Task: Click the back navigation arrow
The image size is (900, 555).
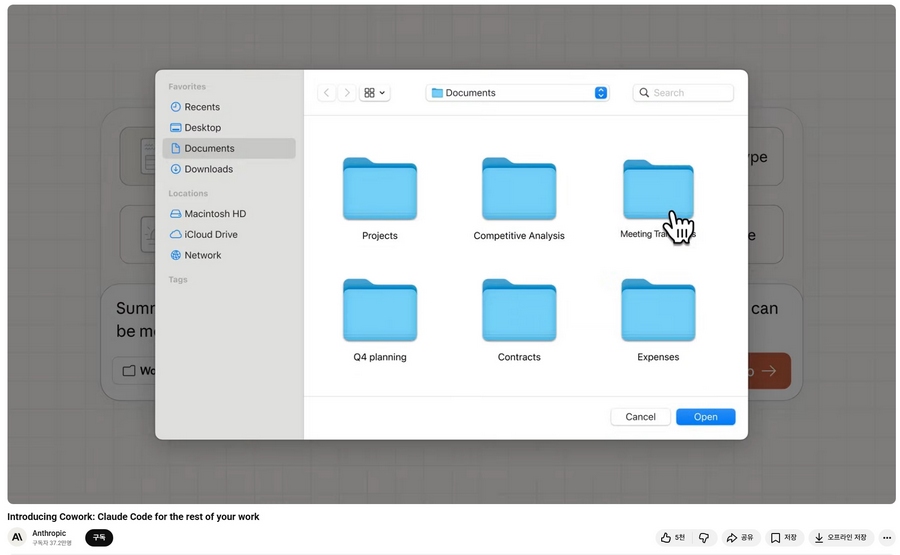Action: [x=327, y=93]
